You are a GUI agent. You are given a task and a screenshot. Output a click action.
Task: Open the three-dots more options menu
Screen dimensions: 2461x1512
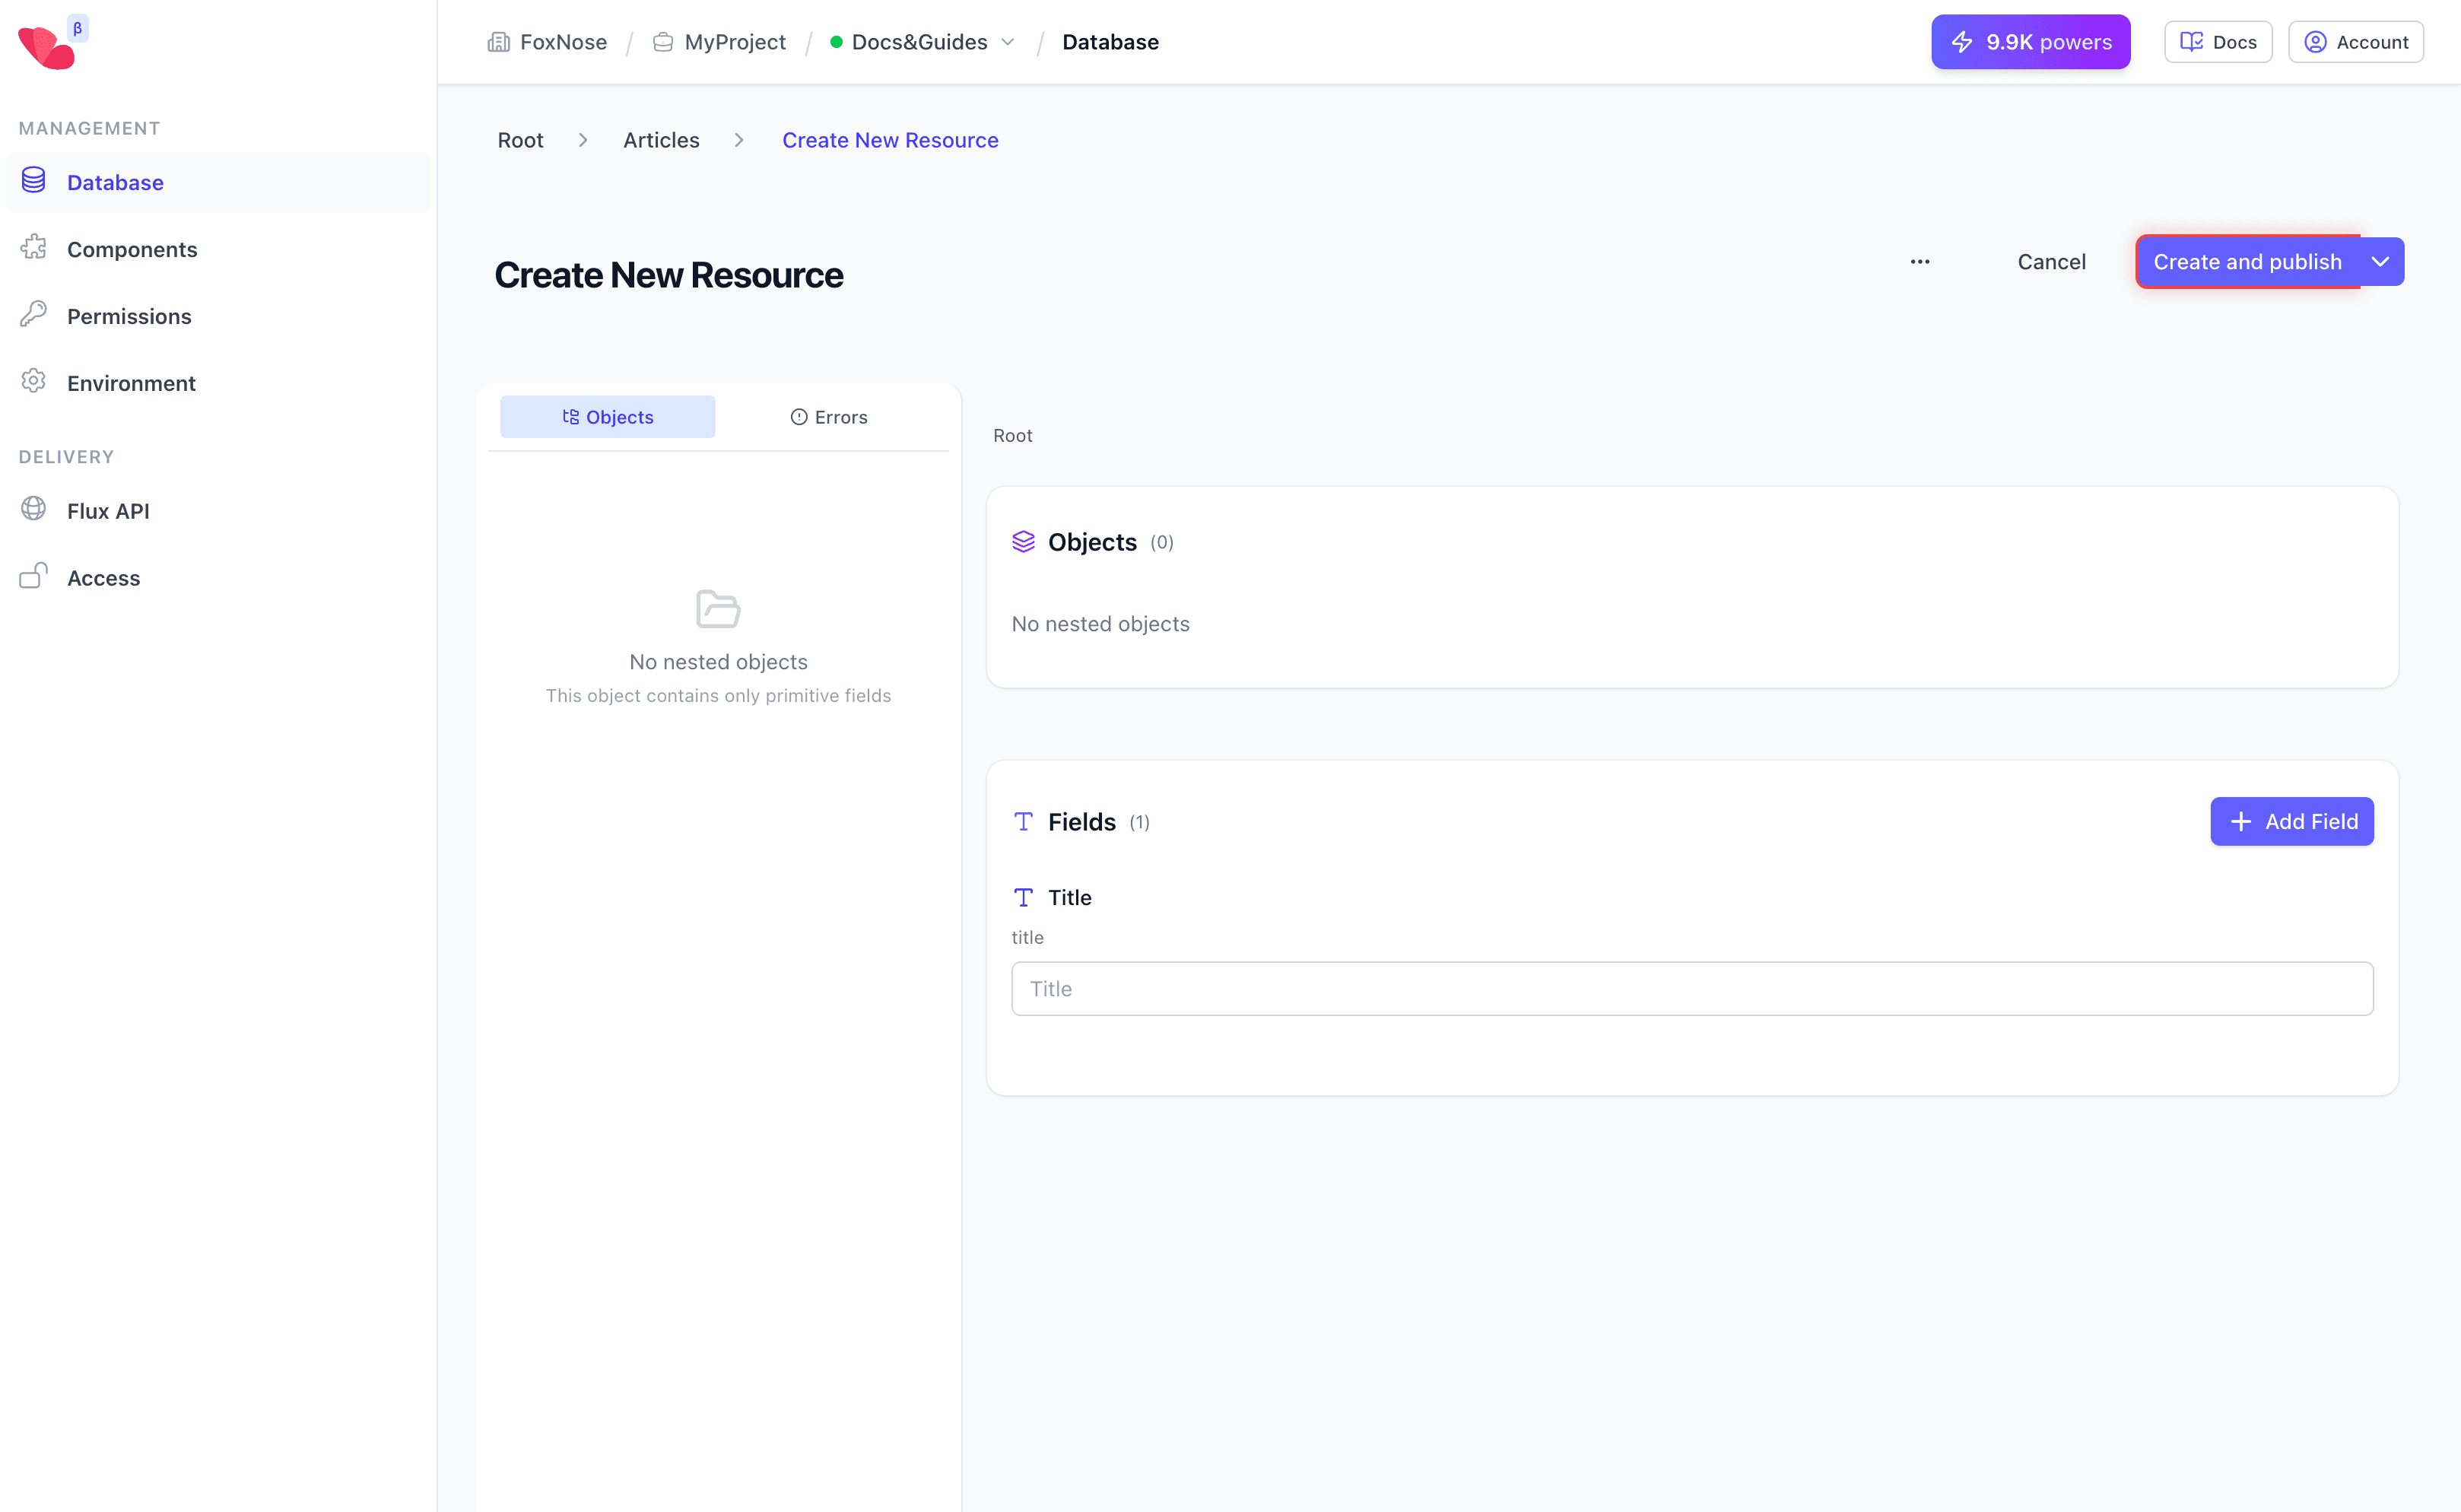pyautogui.click(x=1919, y=262)
